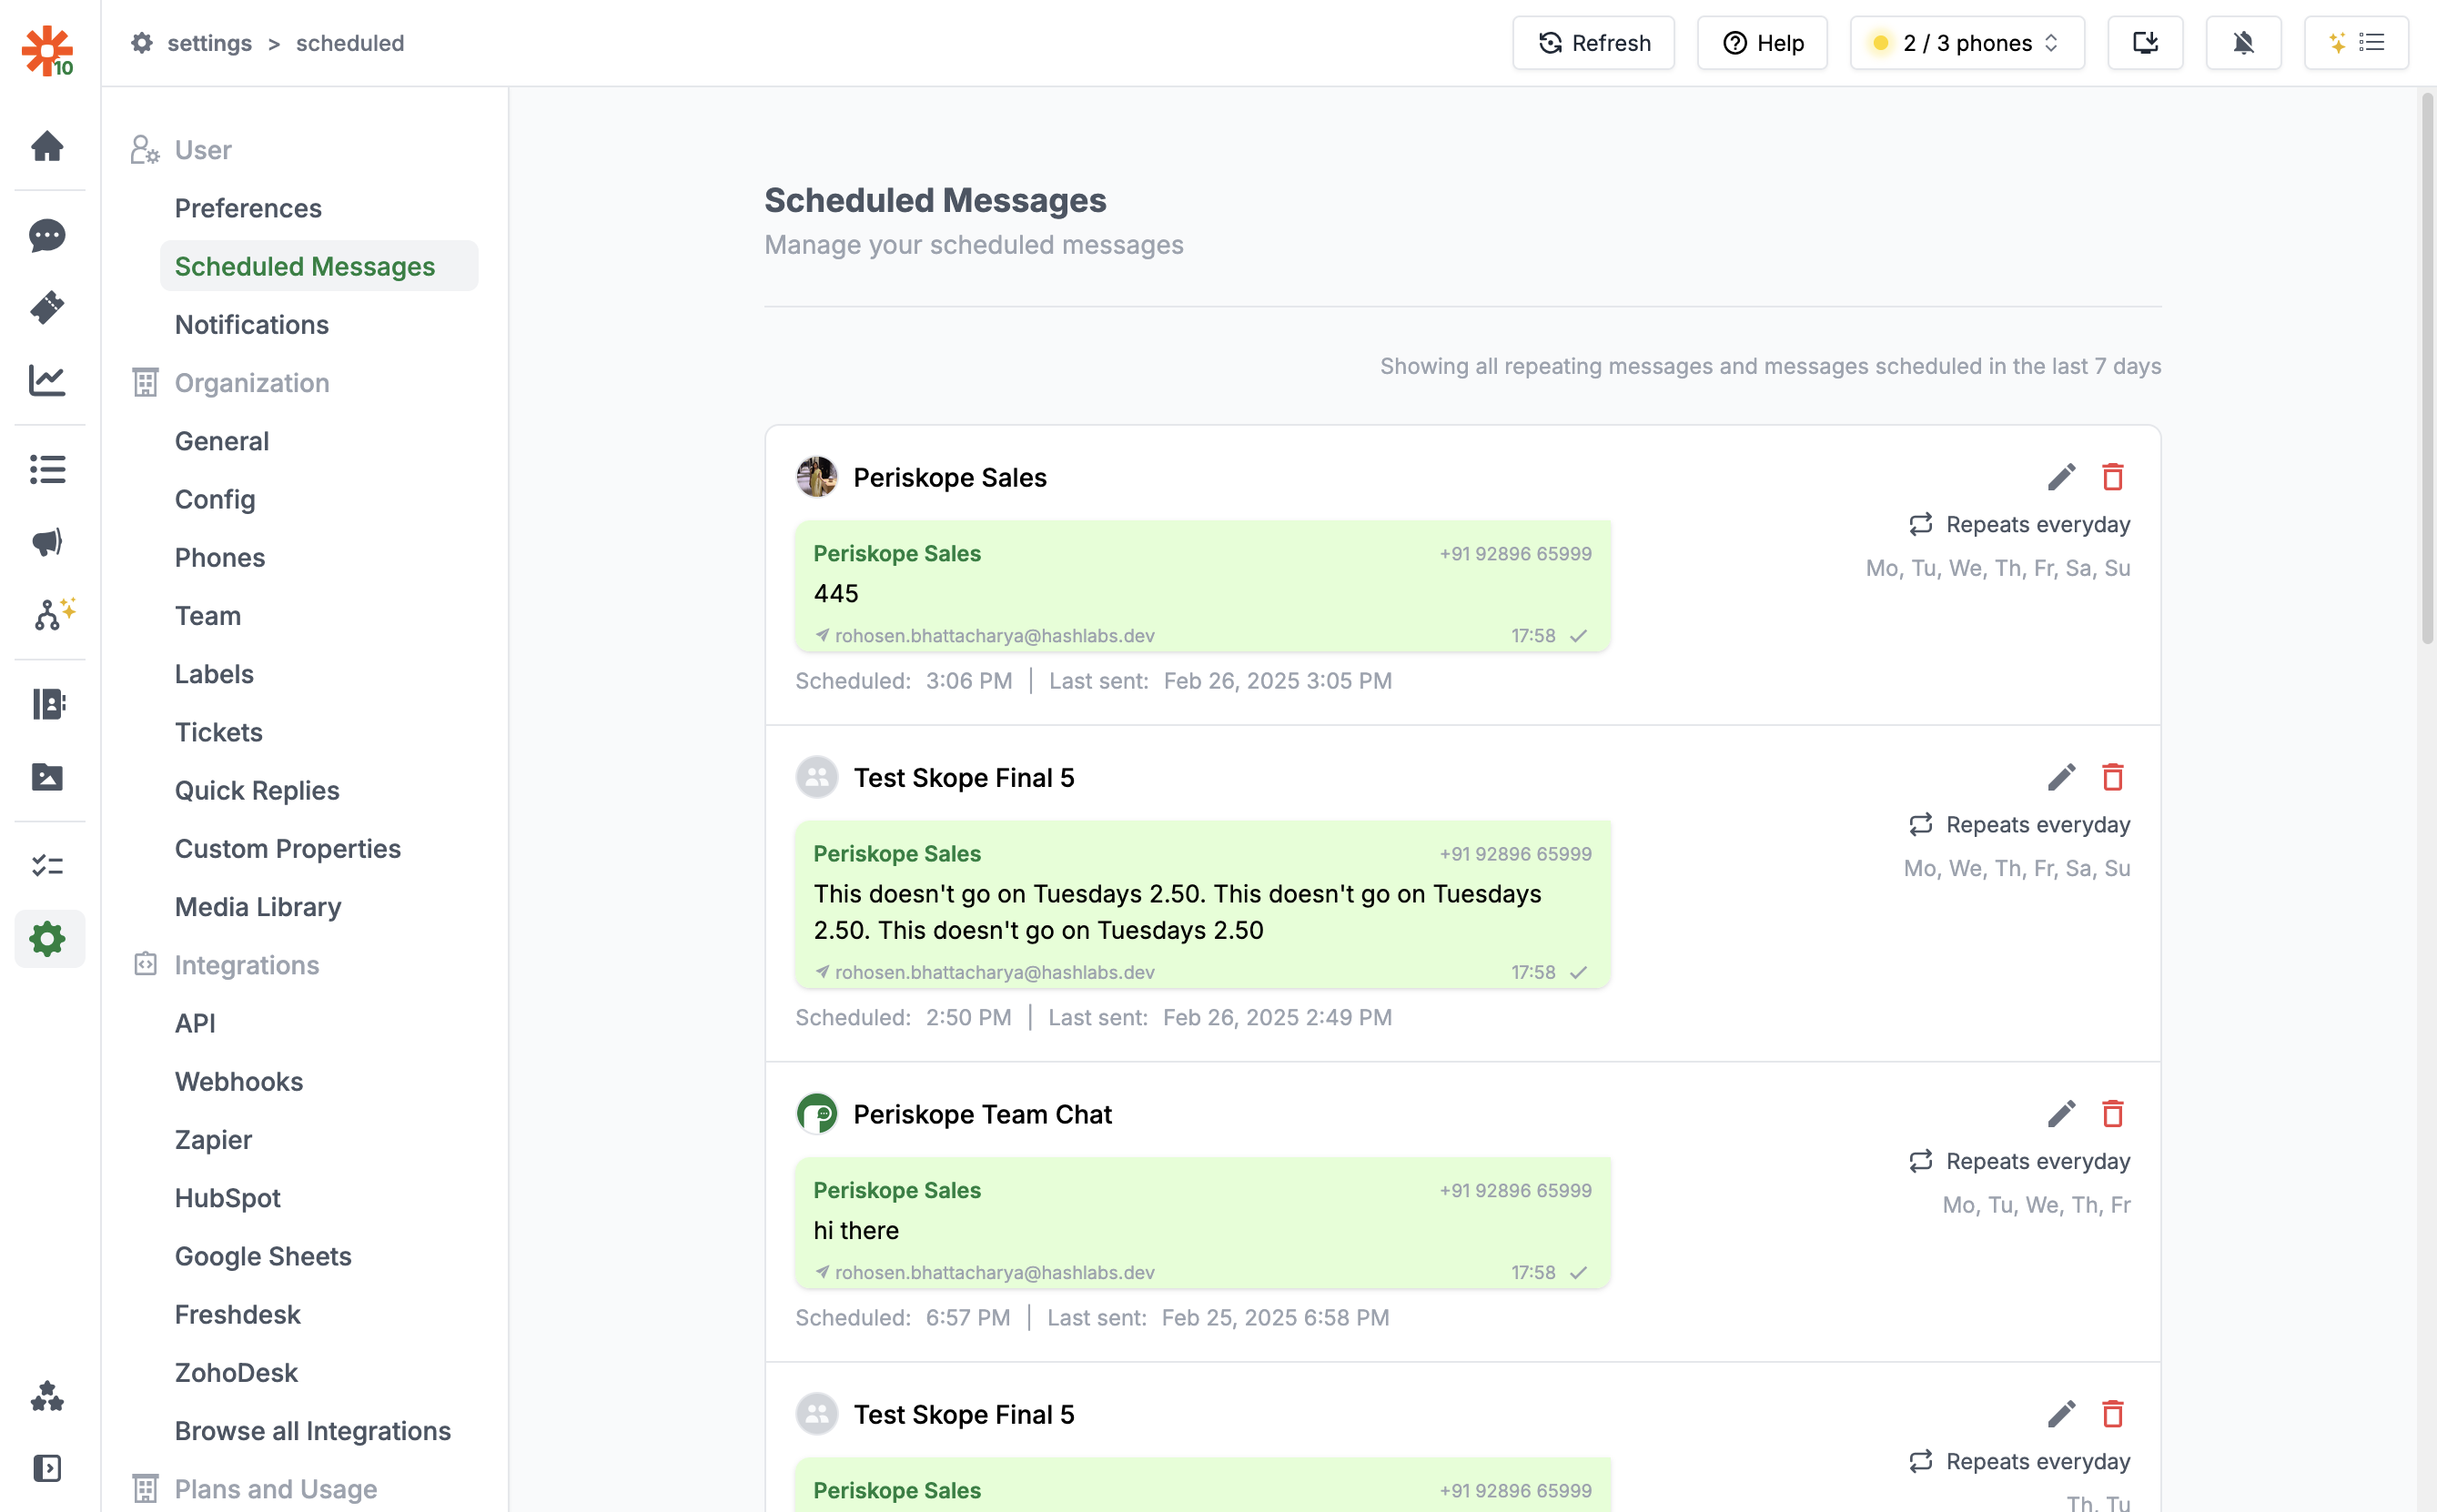This screenshot has height=1512, width=2437.
Task: Click the Periskope logo at top left
Action: coord(48,51)
